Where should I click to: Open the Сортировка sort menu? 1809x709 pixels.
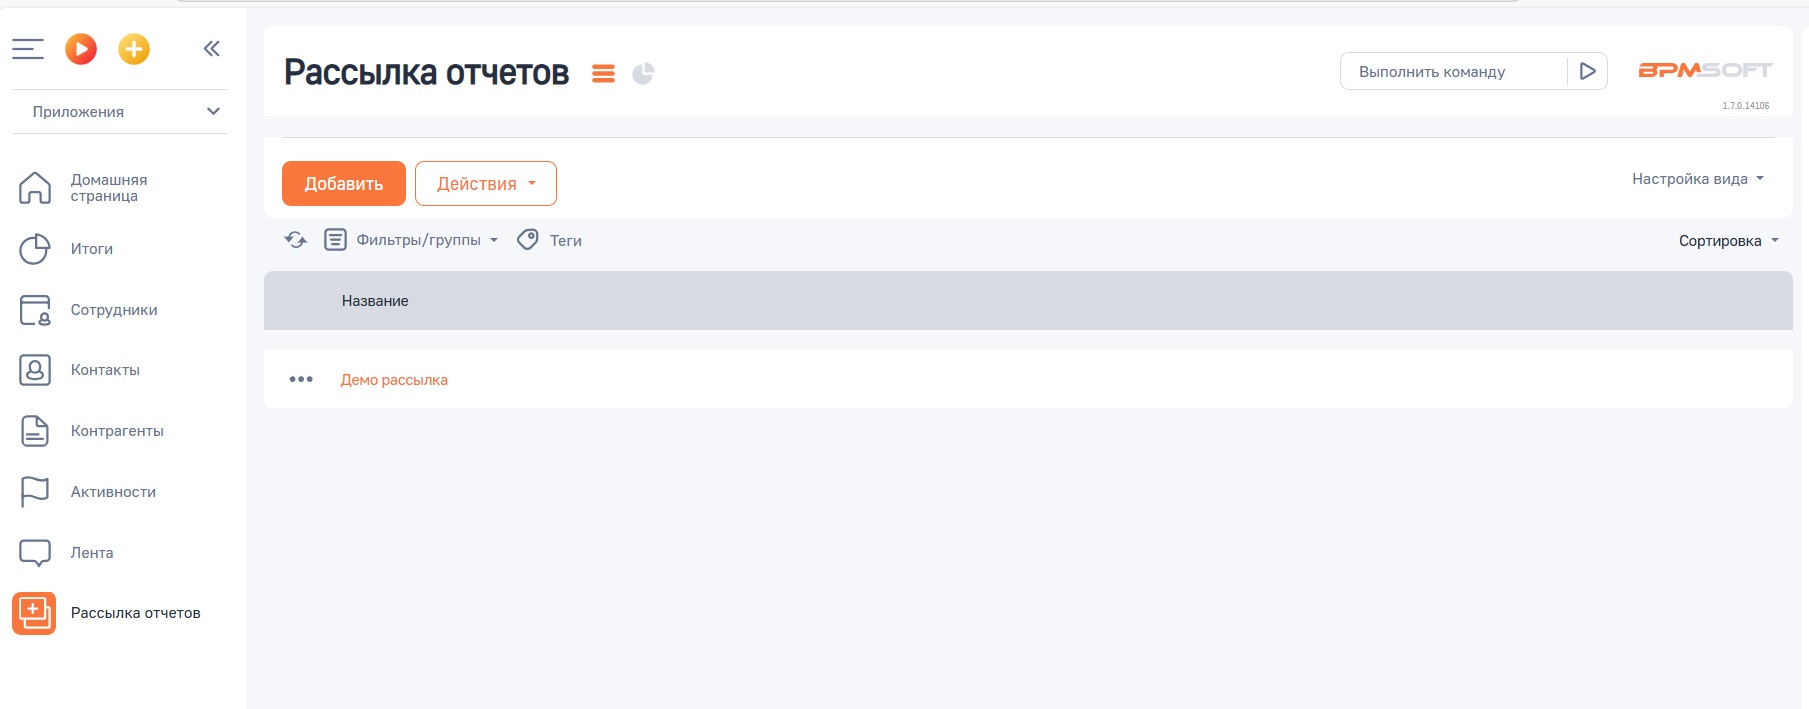[1728, 240]
